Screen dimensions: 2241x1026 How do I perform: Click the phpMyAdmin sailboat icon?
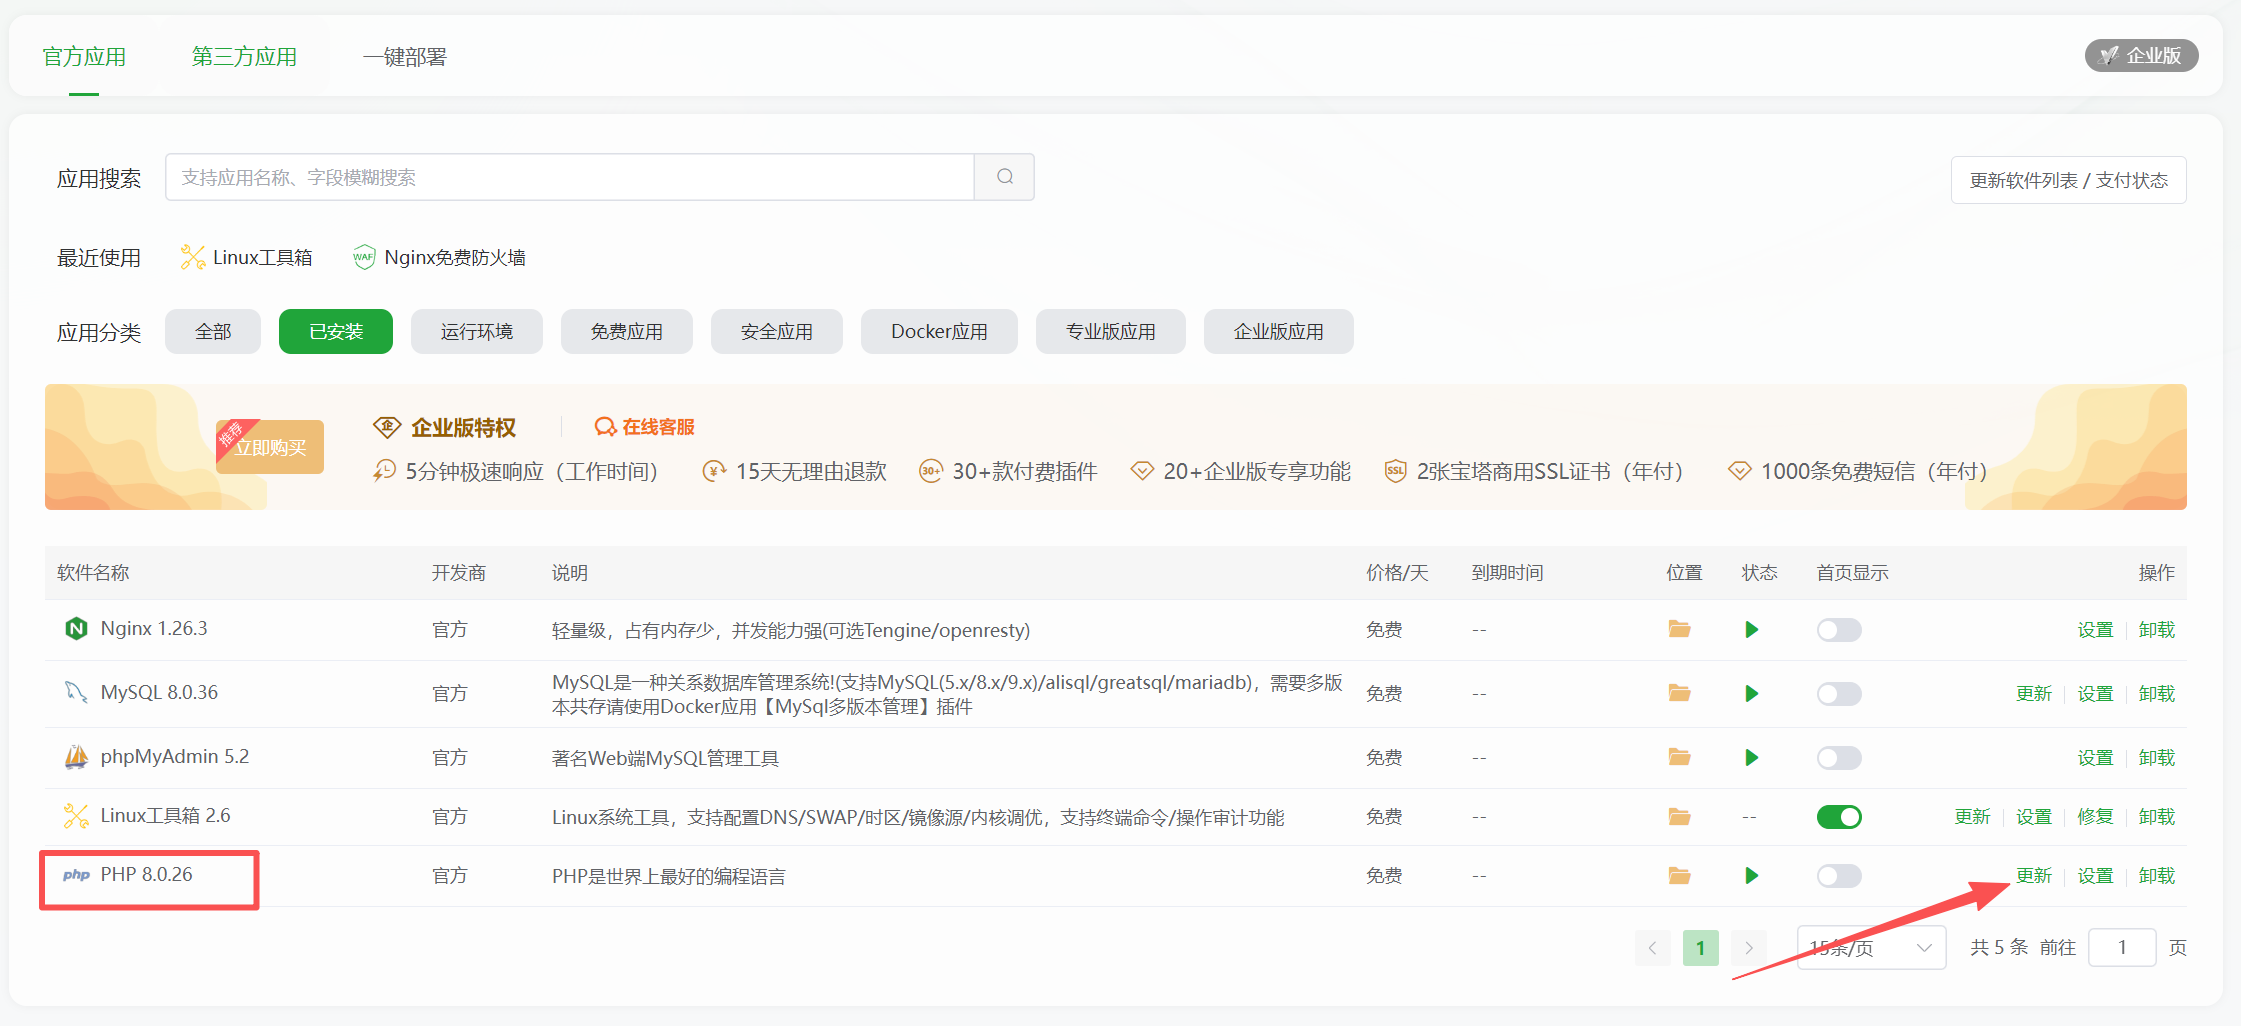(76, 757)
